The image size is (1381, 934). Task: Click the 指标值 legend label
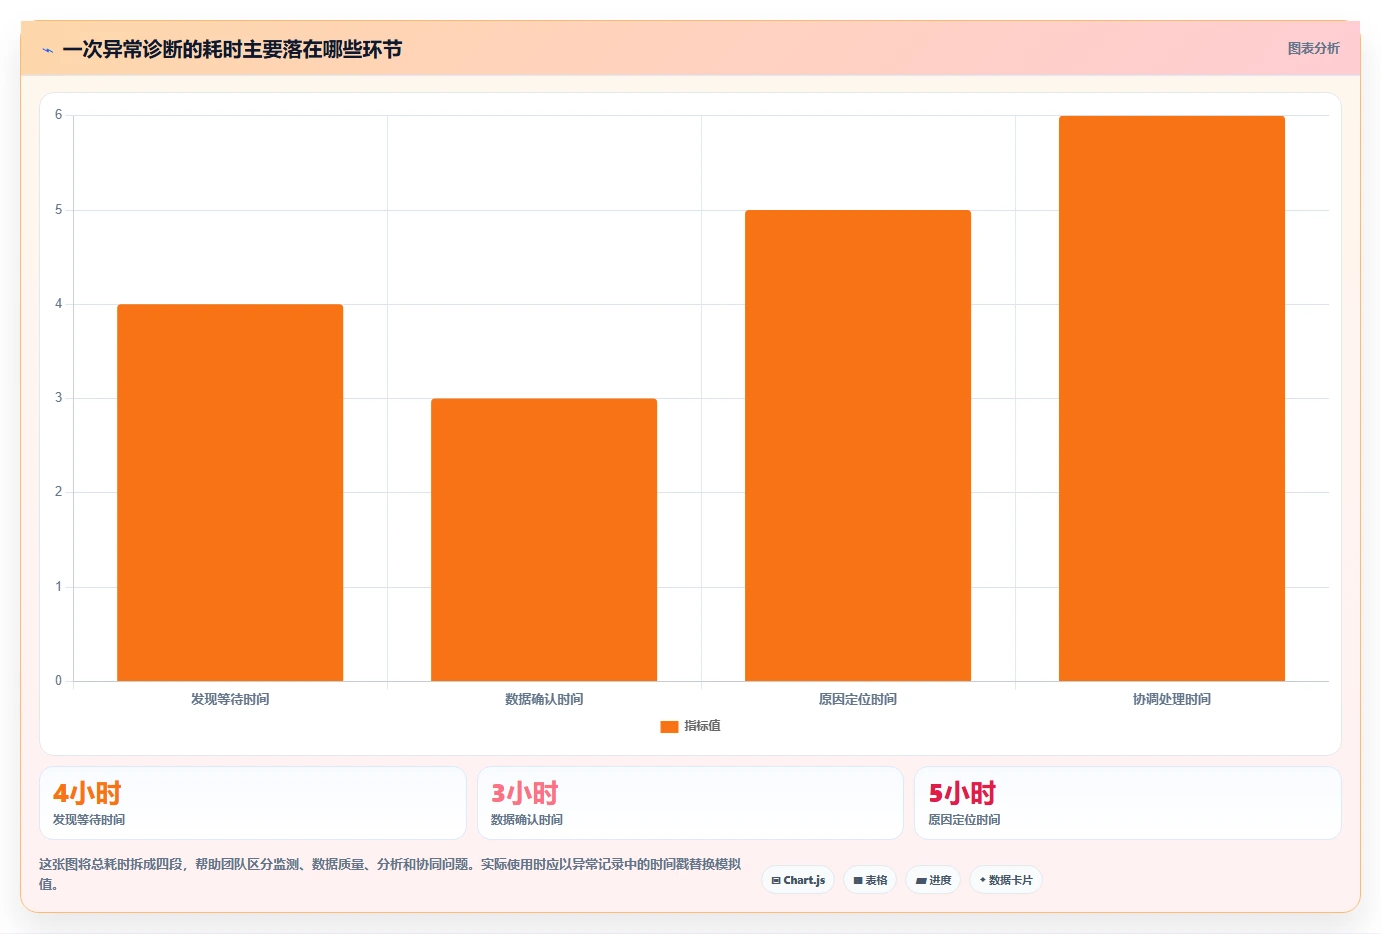click(x=702, y=726)
